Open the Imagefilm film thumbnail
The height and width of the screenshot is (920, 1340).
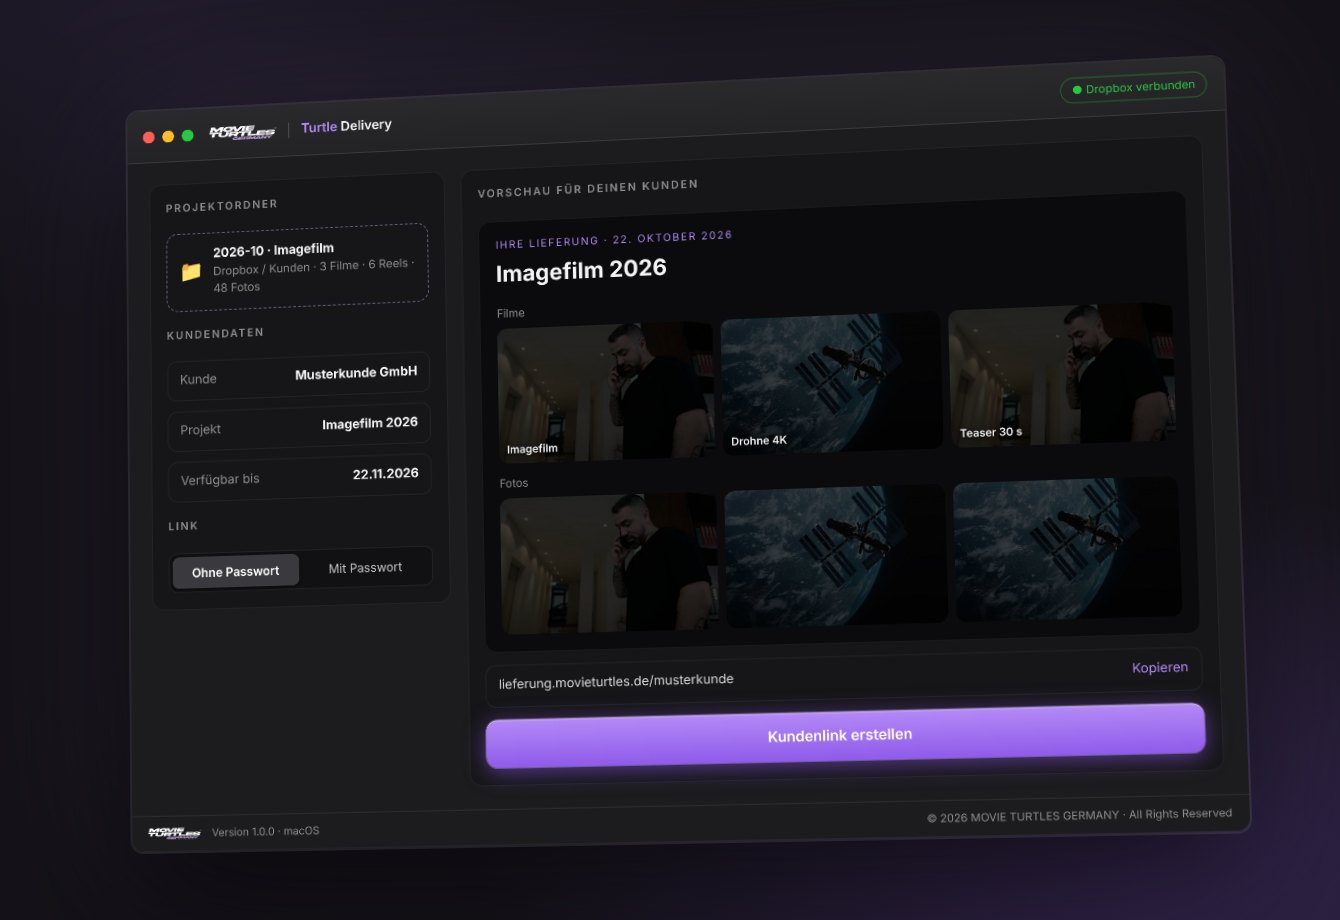(606, 392)
